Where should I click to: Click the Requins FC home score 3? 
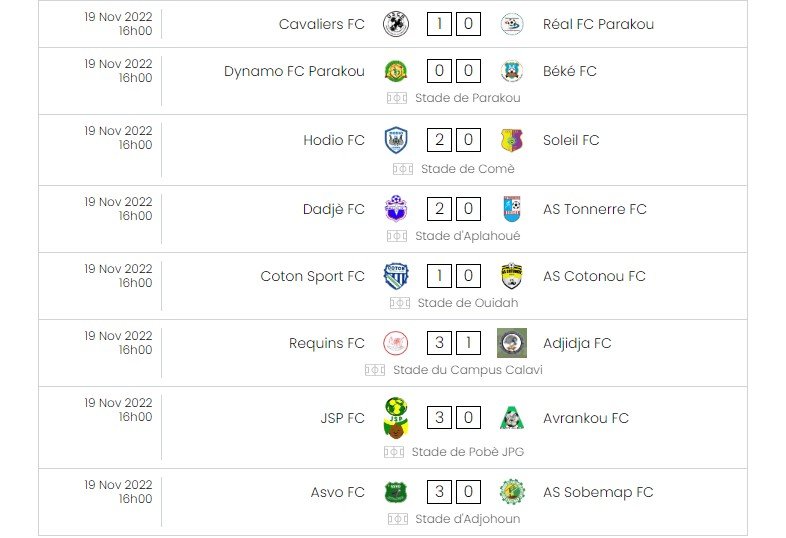coord(439,343)
